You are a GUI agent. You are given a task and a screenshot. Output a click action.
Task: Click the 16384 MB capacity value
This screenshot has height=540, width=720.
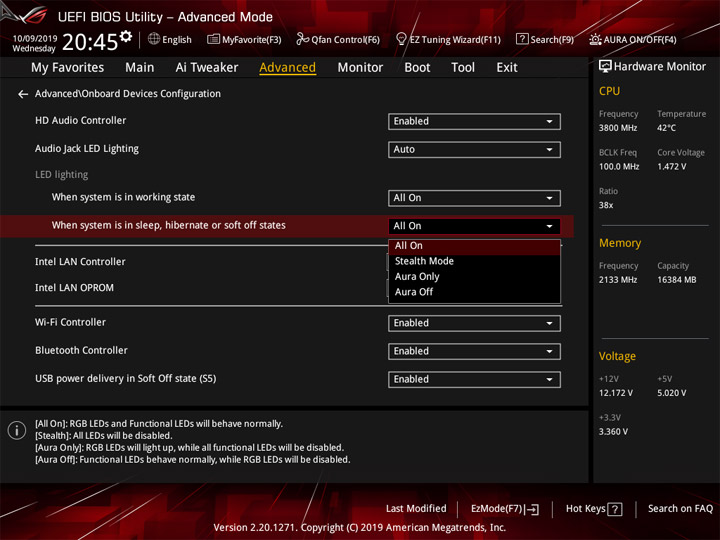tap(676, 280)
